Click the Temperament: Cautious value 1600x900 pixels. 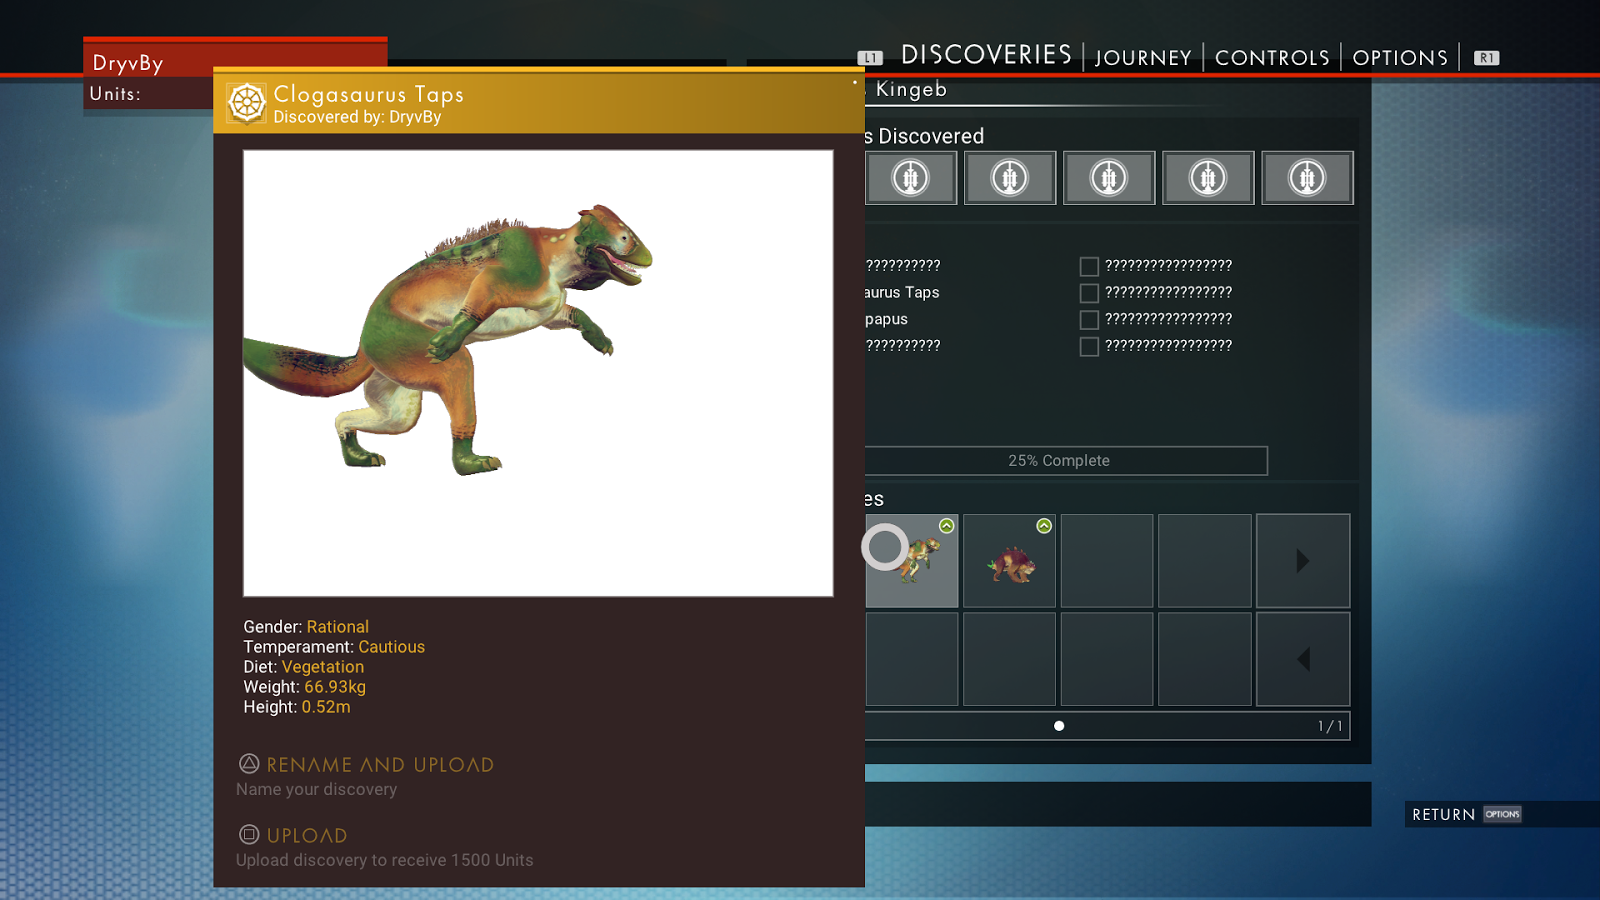(391, 647)
